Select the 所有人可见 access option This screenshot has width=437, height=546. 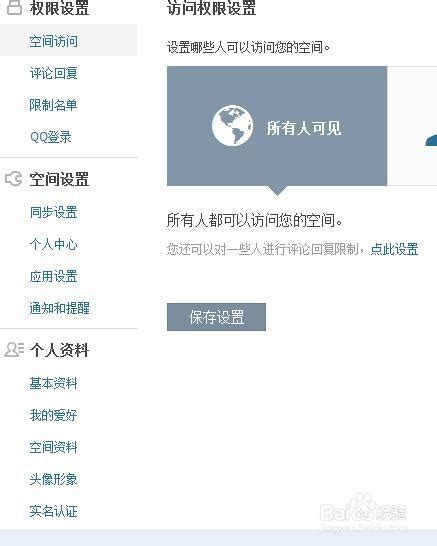pyautogui.click(x=277, y=126)
